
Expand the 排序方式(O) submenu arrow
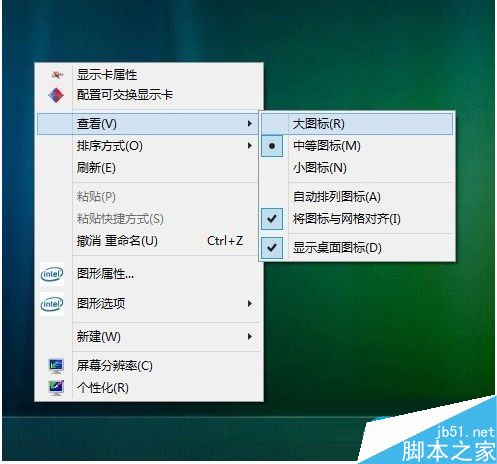(x=250, y=146)
